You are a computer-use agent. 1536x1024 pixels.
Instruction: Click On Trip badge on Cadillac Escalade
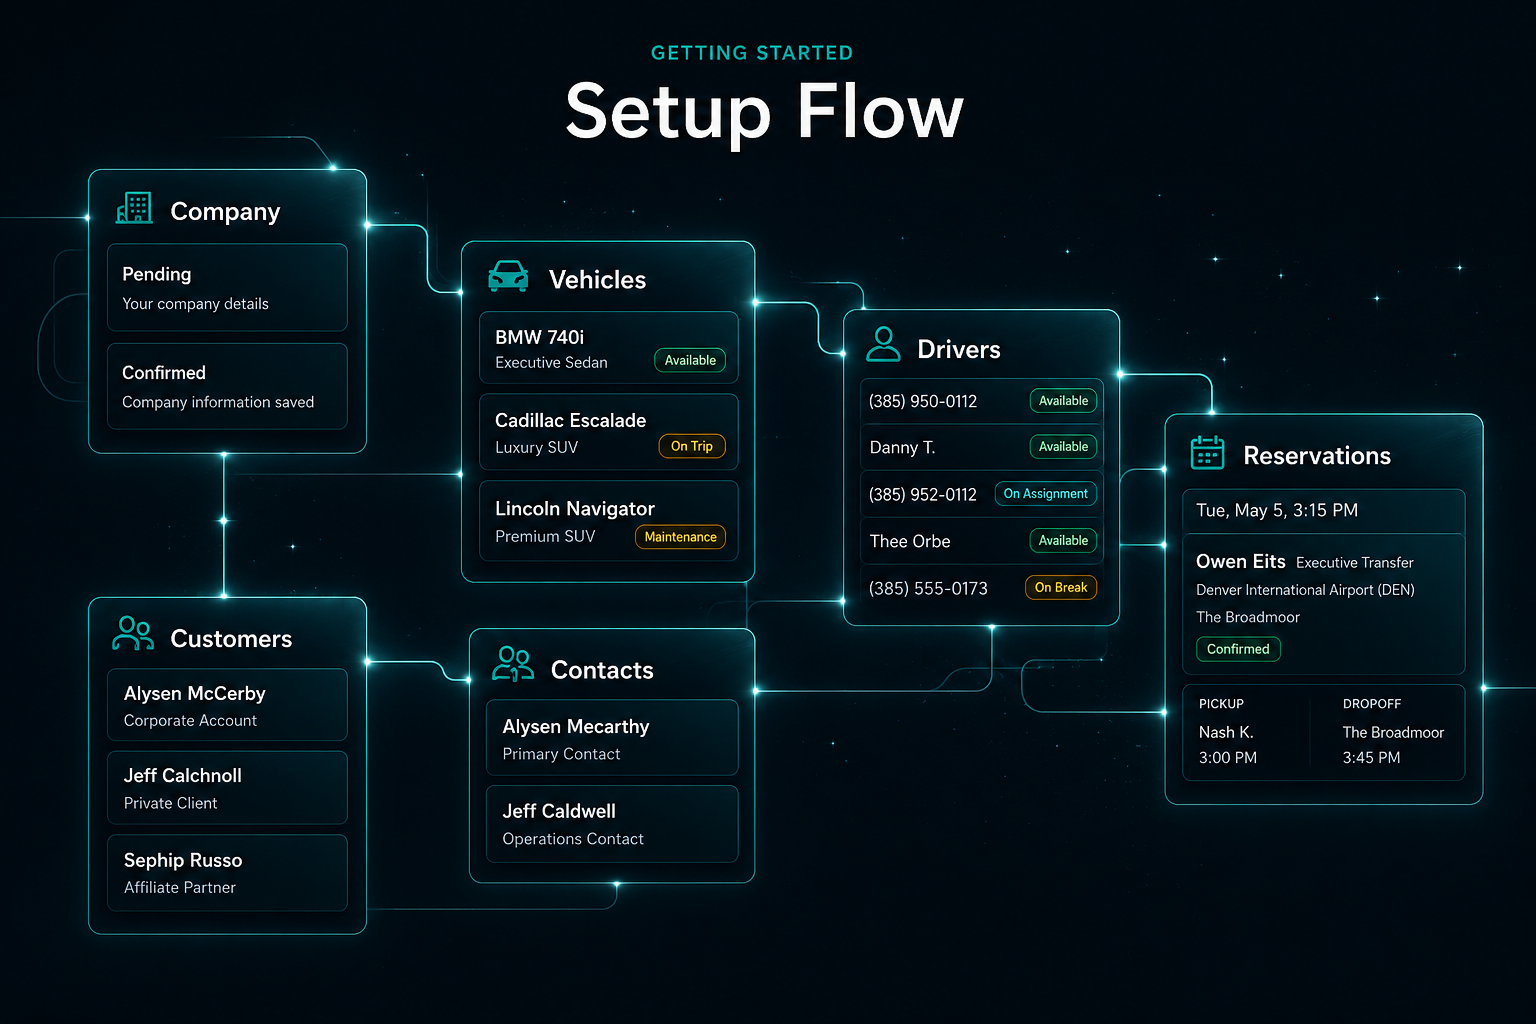coord(692,446)
